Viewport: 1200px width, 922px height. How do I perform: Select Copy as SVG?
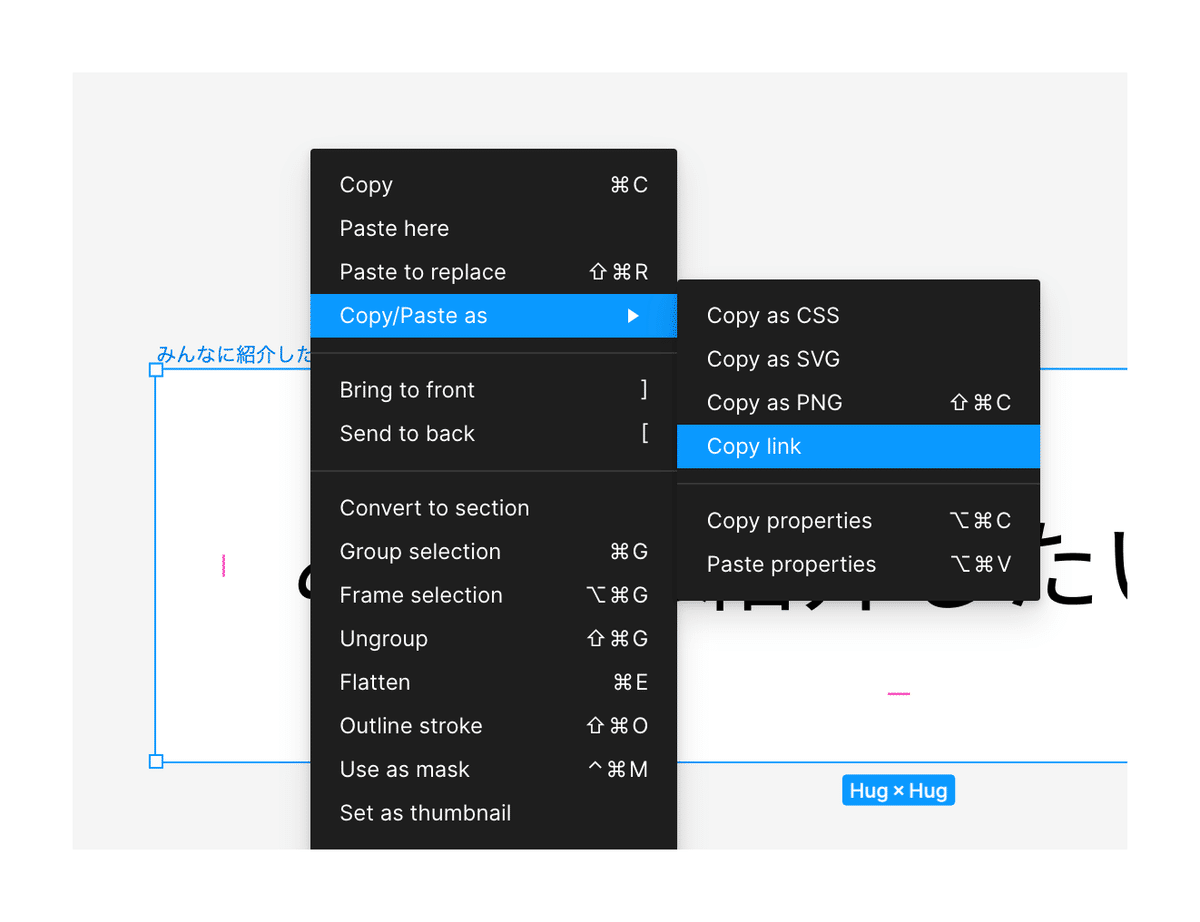pos(859,359)
